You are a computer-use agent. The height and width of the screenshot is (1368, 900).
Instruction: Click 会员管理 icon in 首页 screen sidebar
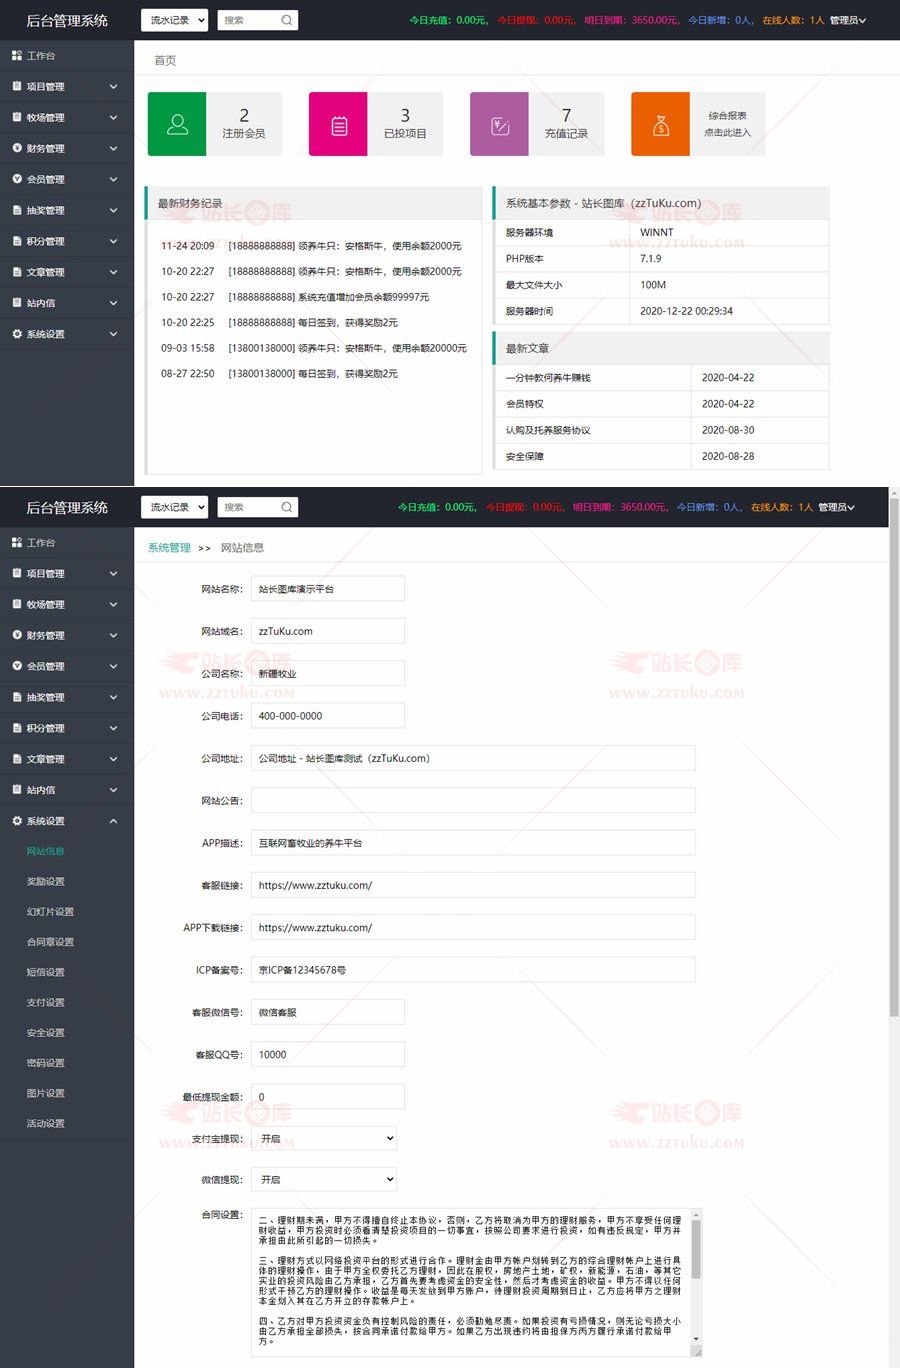[16, 179]
